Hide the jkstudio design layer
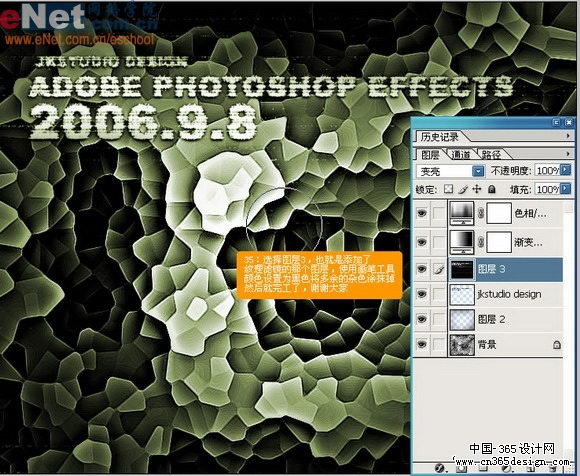The image size is (580, 476). click(x=421, y=294)
